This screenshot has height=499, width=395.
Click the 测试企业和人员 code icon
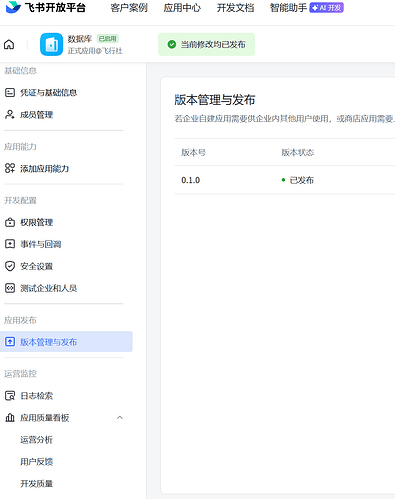(10, 288)
